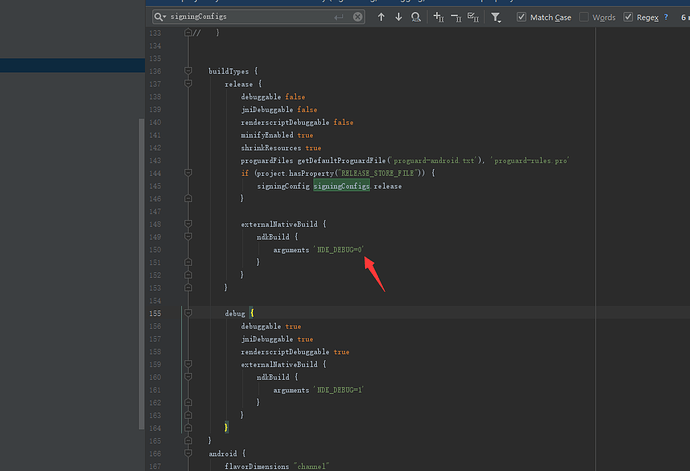Untick the Regex checkbox

(x=628, y=17)
